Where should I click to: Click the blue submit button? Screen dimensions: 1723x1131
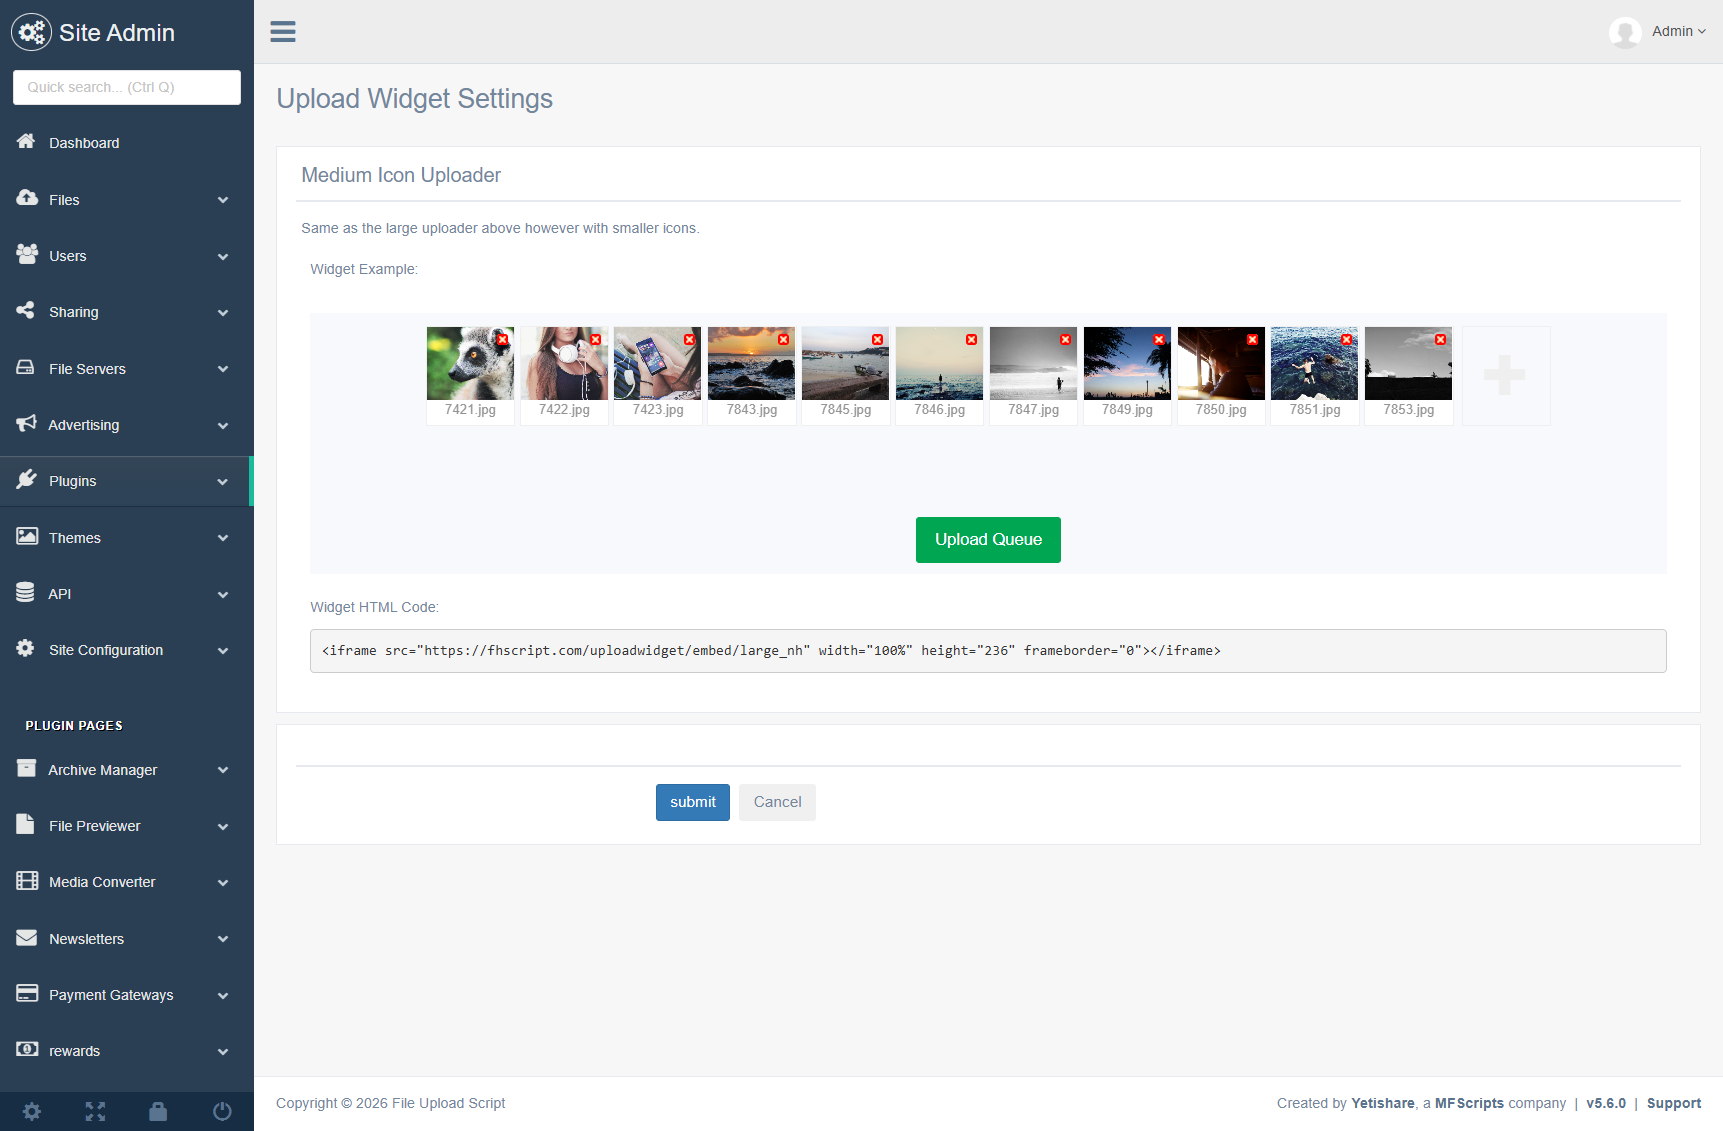[x=692, y=802]
